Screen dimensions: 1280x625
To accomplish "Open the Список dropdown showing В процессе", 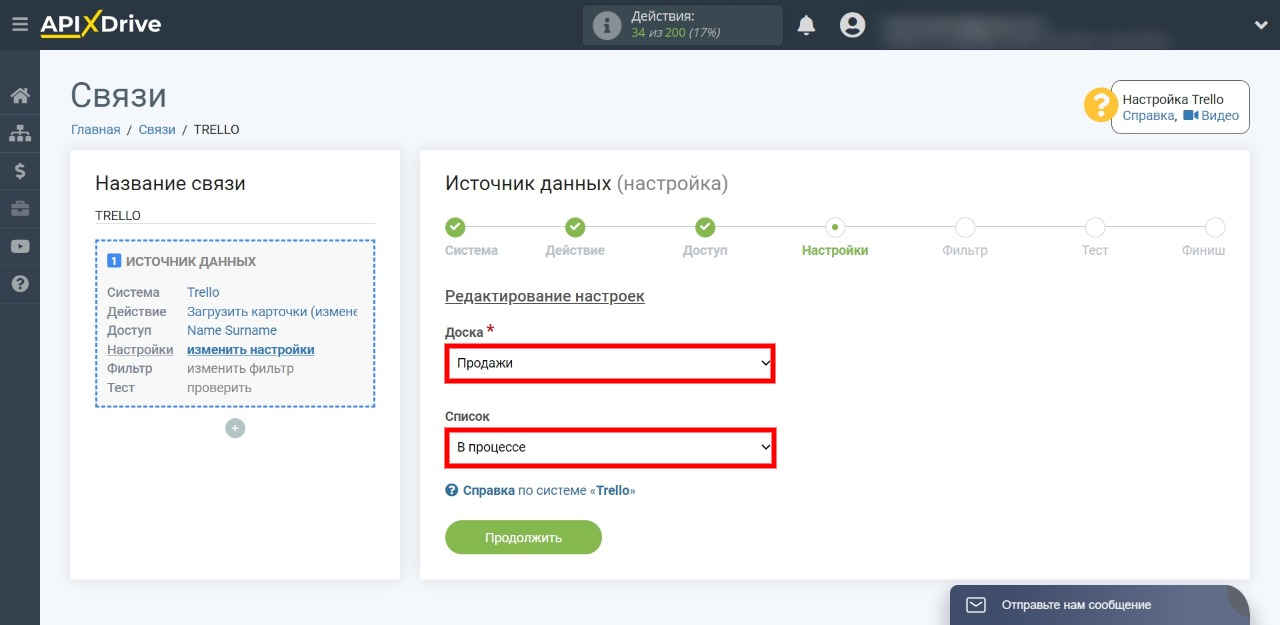I will [x=610, y=448].
